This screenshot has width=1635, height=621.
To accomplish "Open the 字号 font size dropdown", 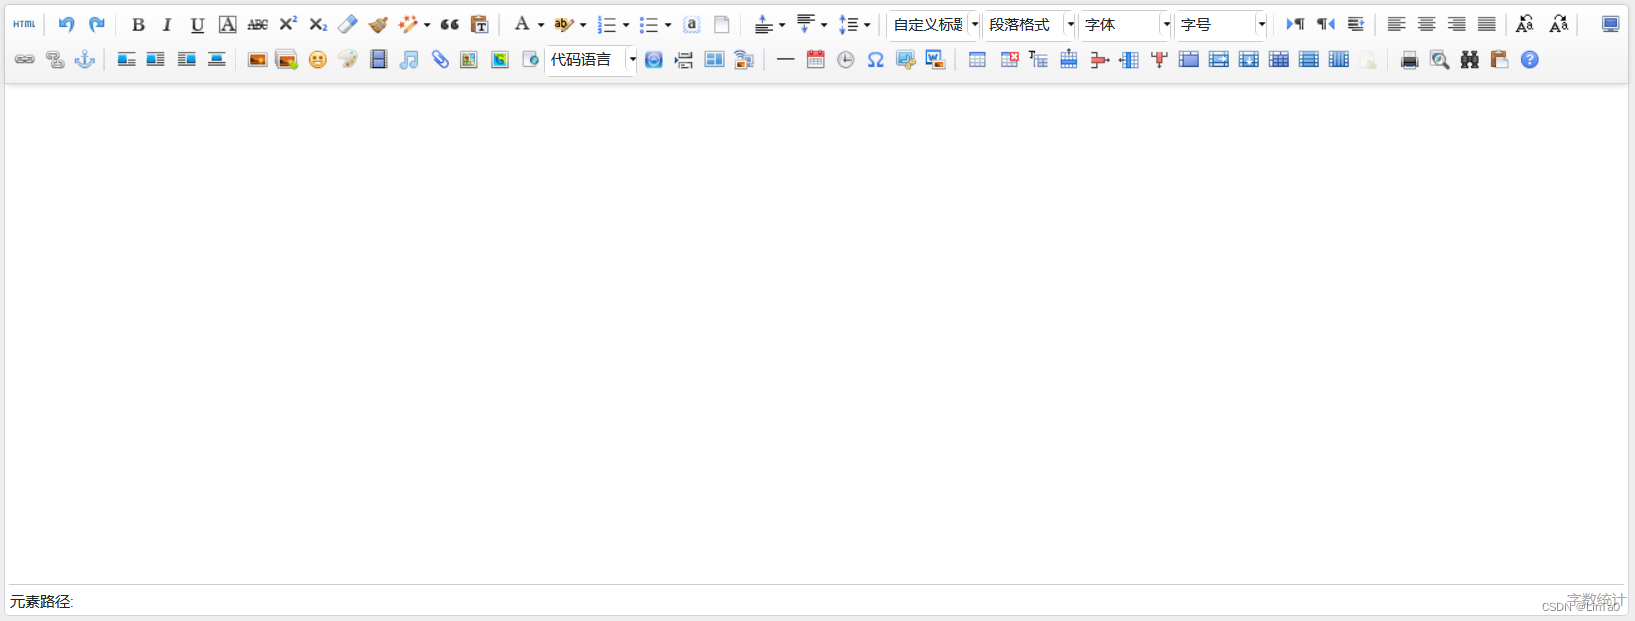I will point(1221,24).
